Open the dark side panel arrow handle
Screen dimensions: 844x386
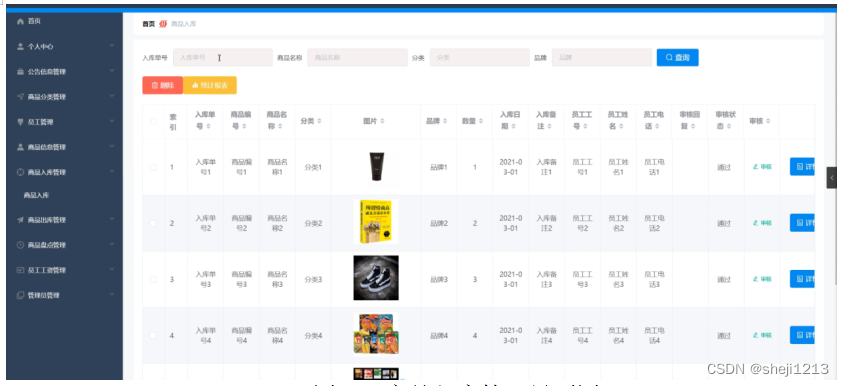tap(832, 178)
